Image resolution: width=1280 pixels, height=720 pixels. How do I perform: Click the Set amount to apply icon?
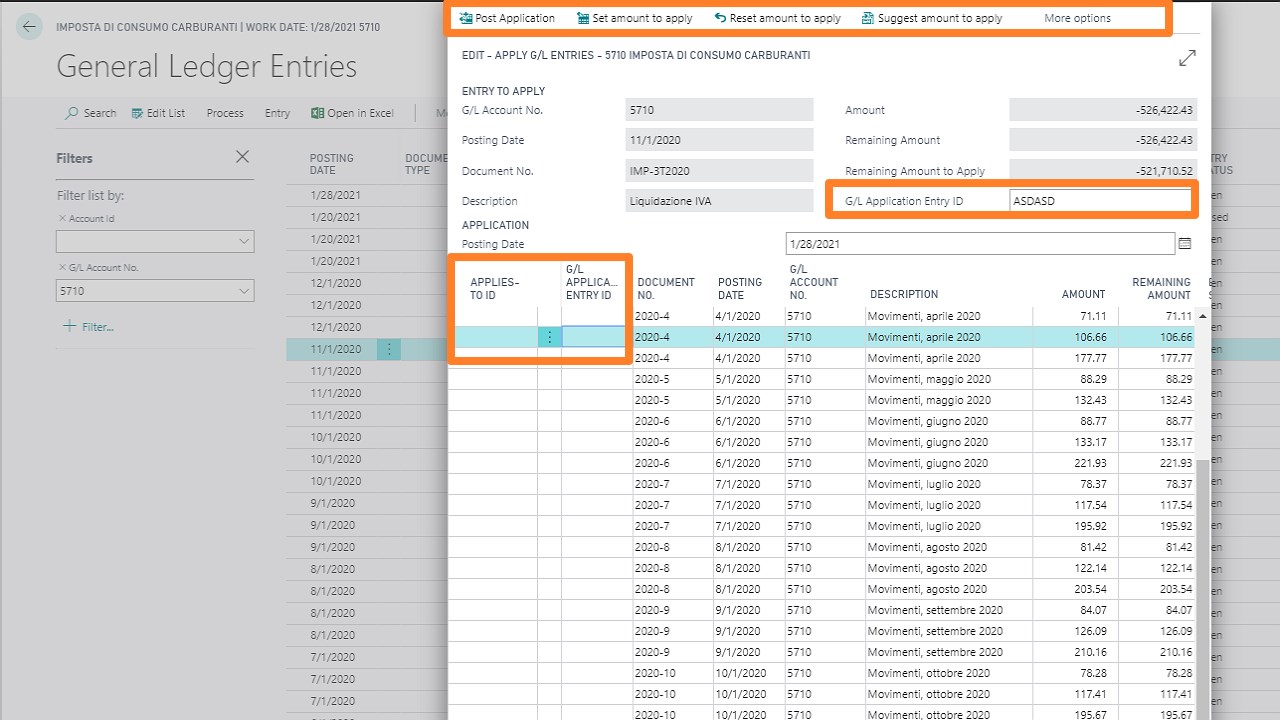click(x=583, y=18)
